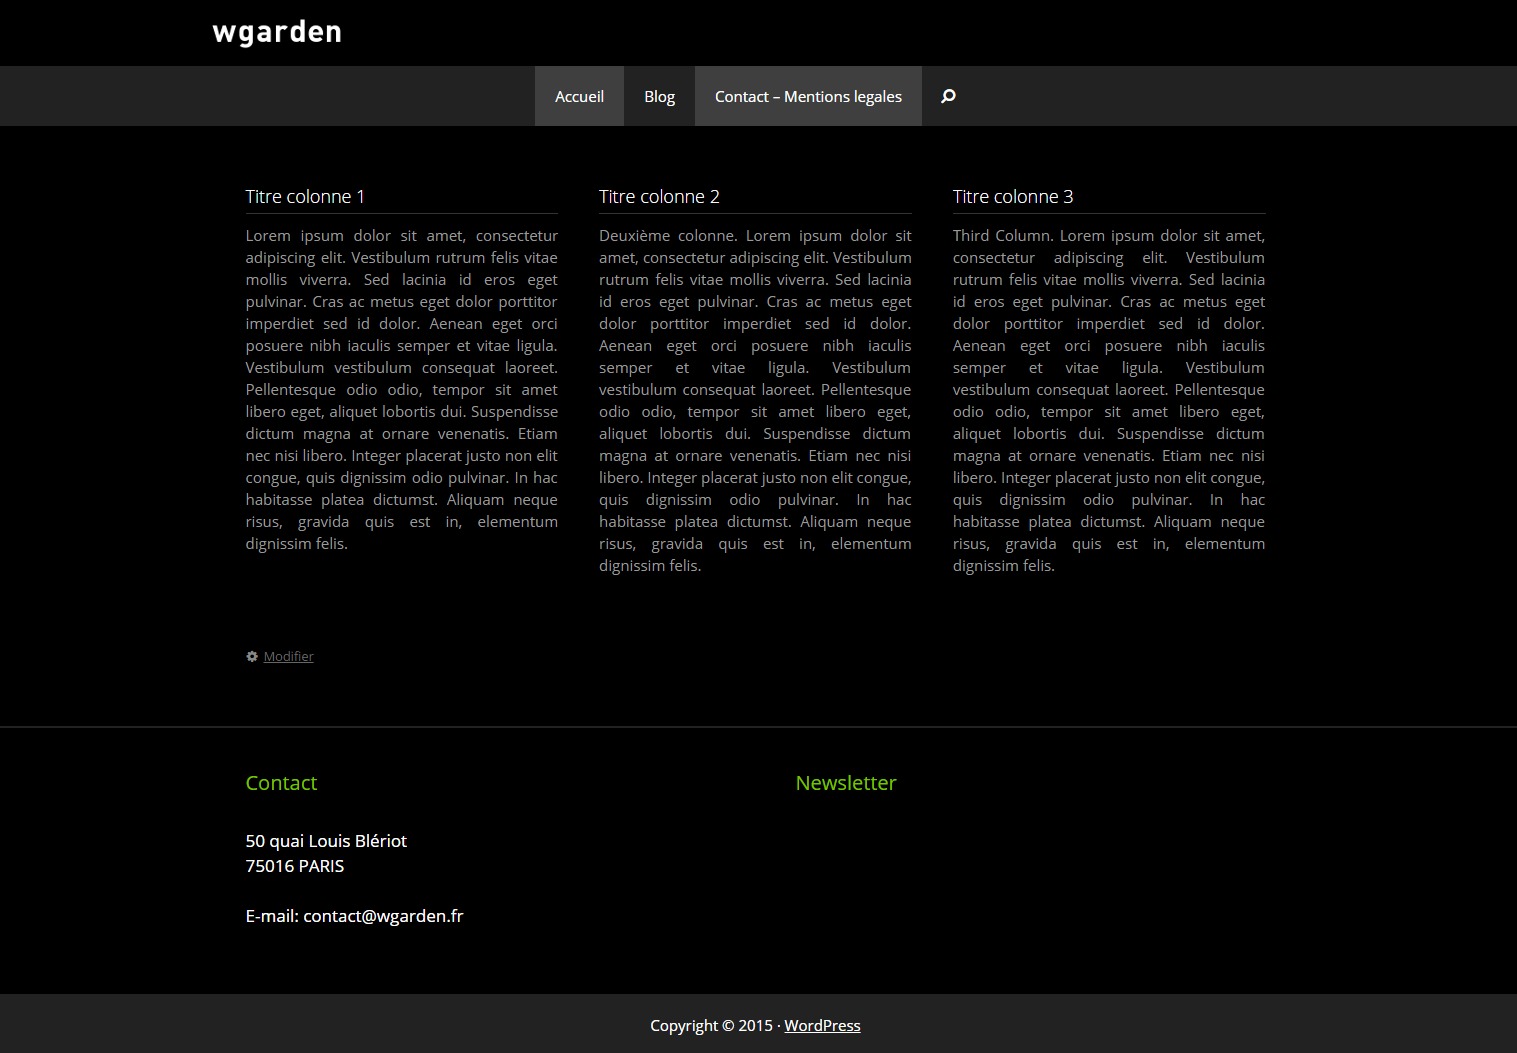Click the Copyright © 2015 text
The height and width of the screenshot is (1053, 1517).
(711, 1025)
